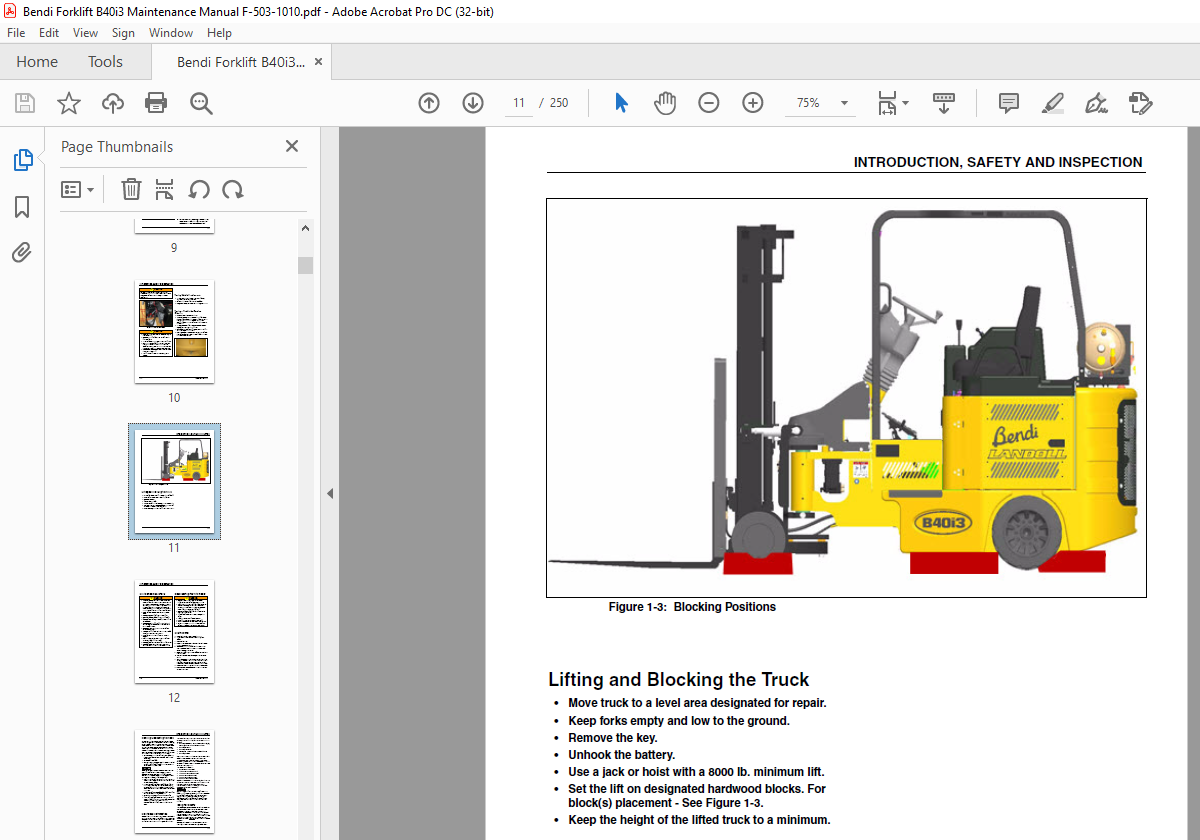Go to the previous page arrow
The image size is (1200, 840).
(429, 103)
